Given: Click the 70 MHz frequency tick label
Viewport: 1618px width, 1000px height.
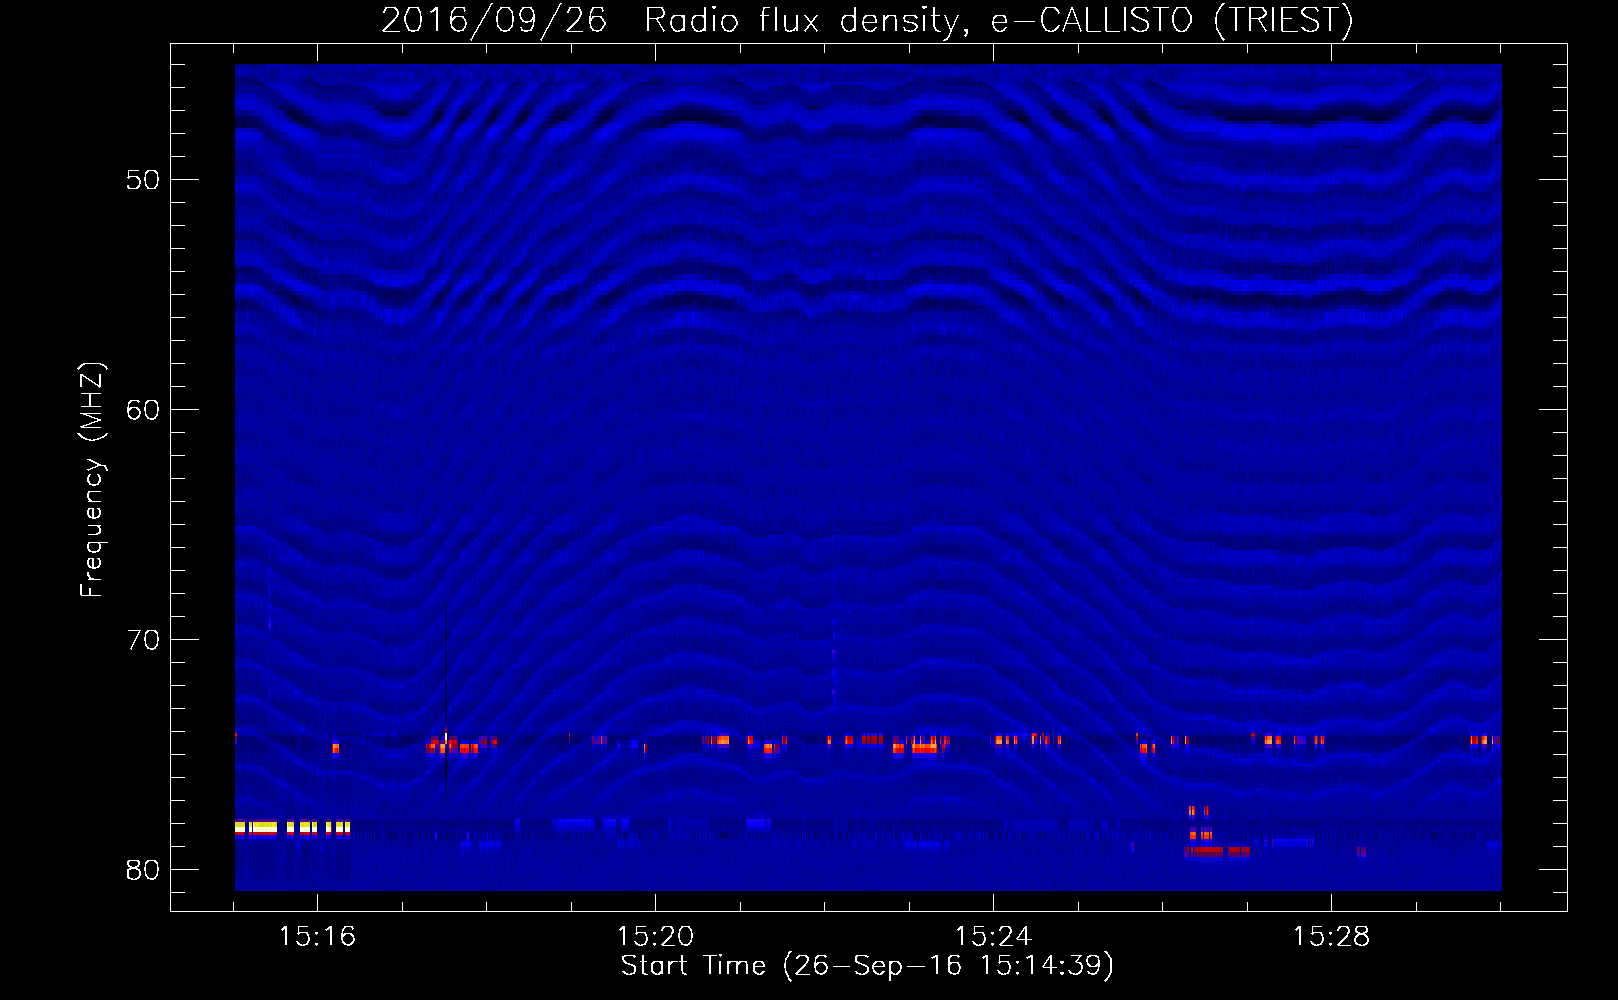Looking at the screenshot, I should pyautogui.click(x=143, y=640).
